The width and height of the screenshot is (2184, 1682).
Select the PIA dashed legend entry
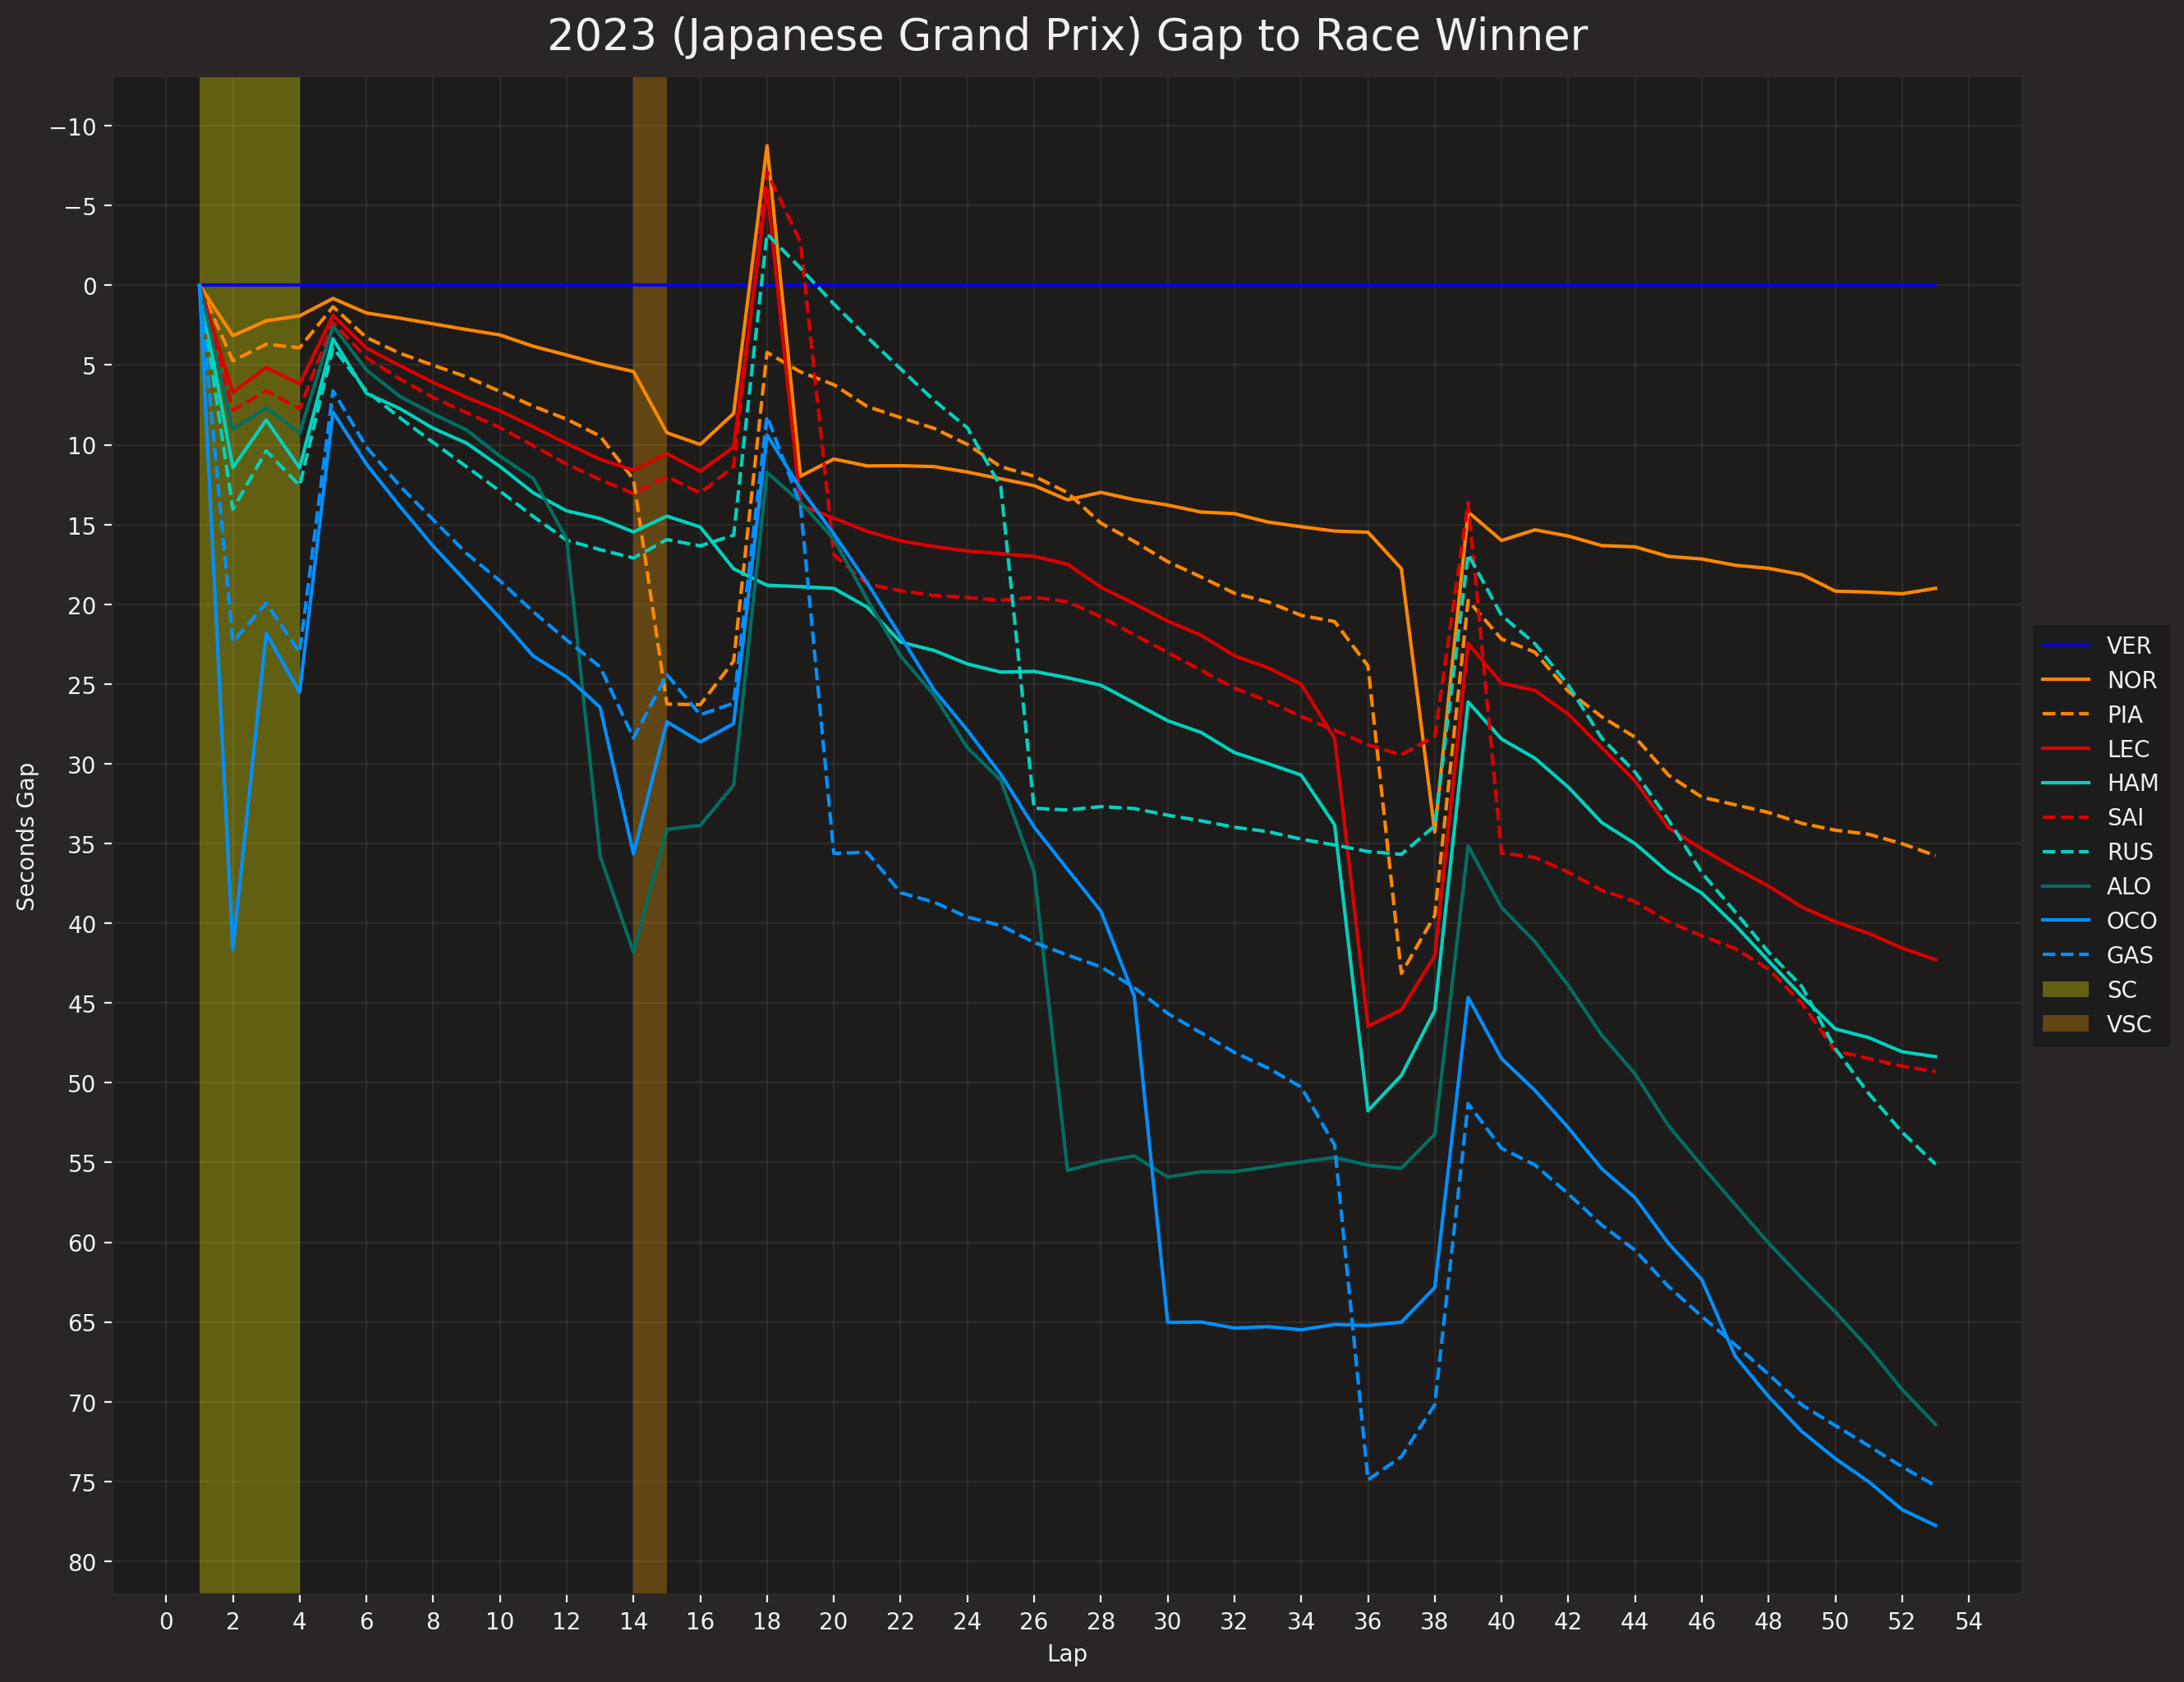(x=2124, y=715)
